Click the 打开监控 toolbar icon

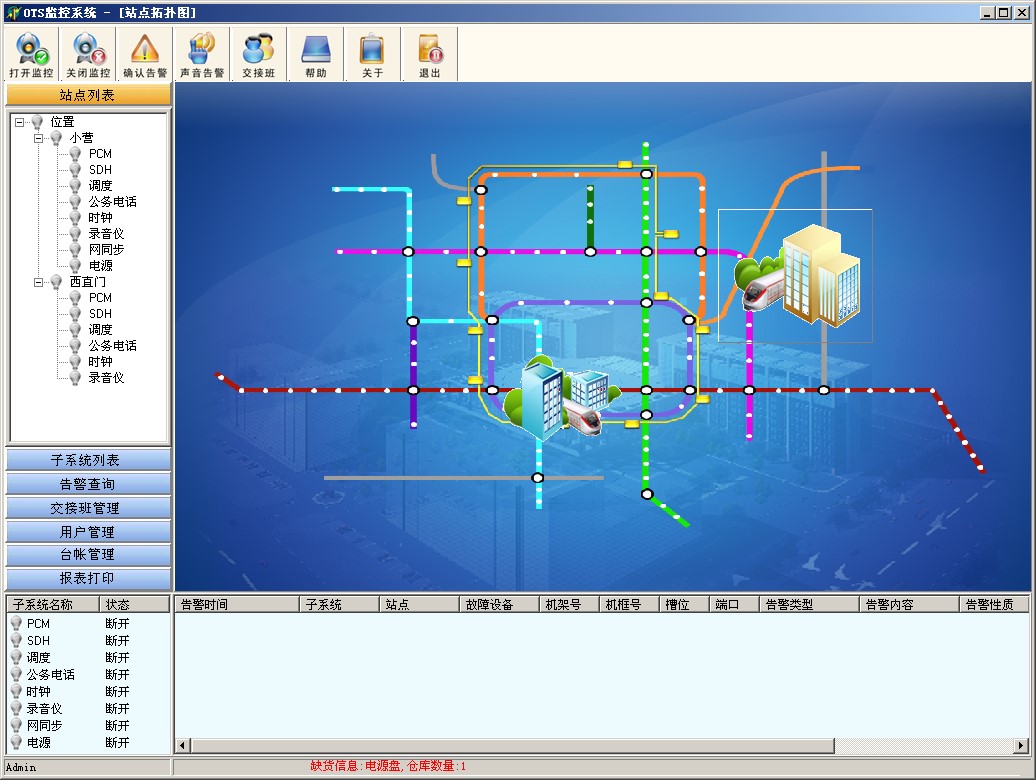pyautogui.click(x=31, y=49)
